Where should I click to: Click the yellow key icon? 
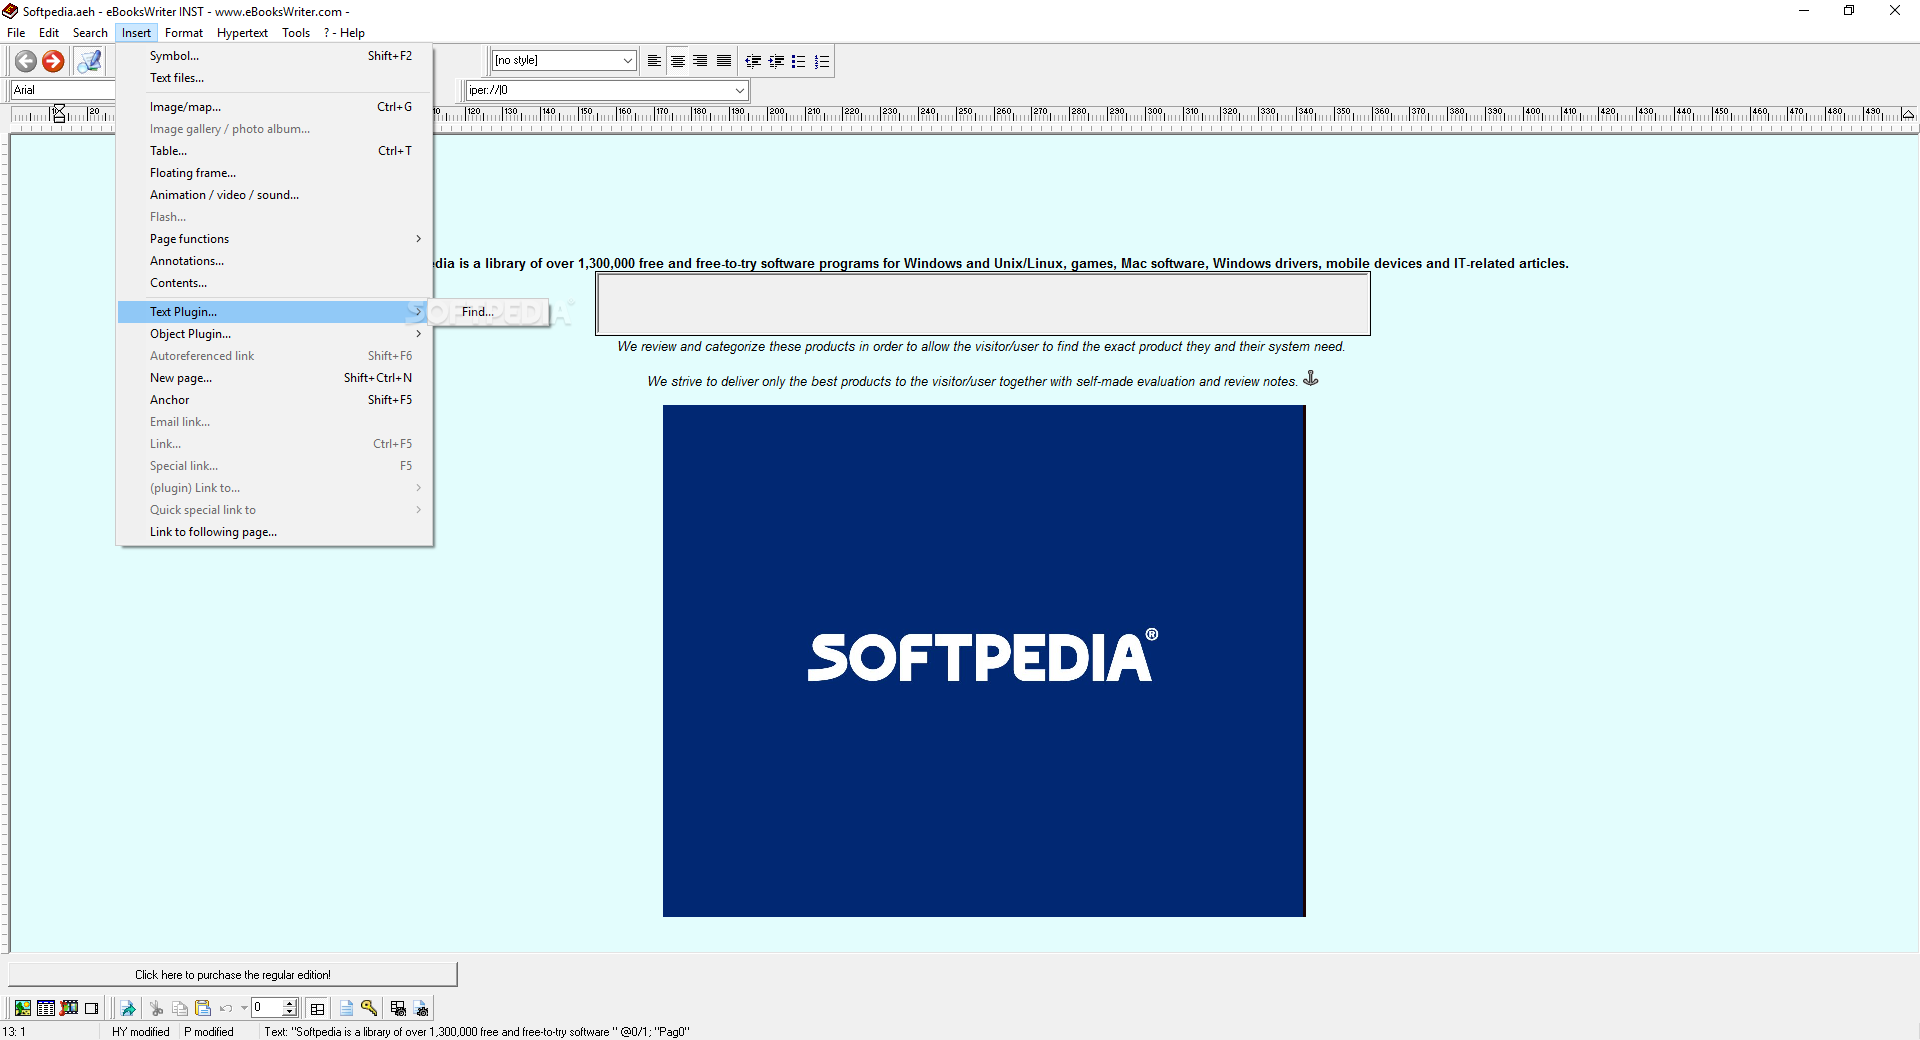point(369,1008)
